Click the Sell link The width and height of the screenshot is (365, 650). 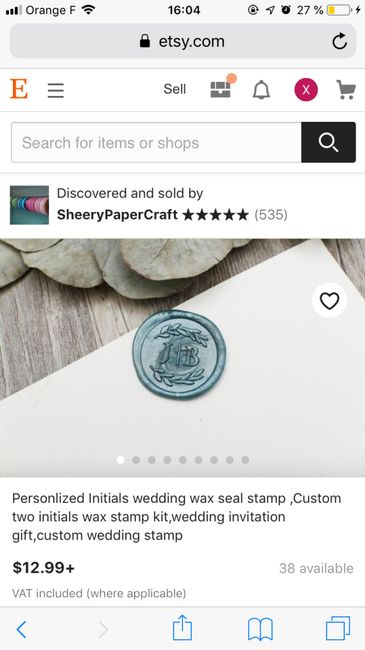click(x=175, y=89)
